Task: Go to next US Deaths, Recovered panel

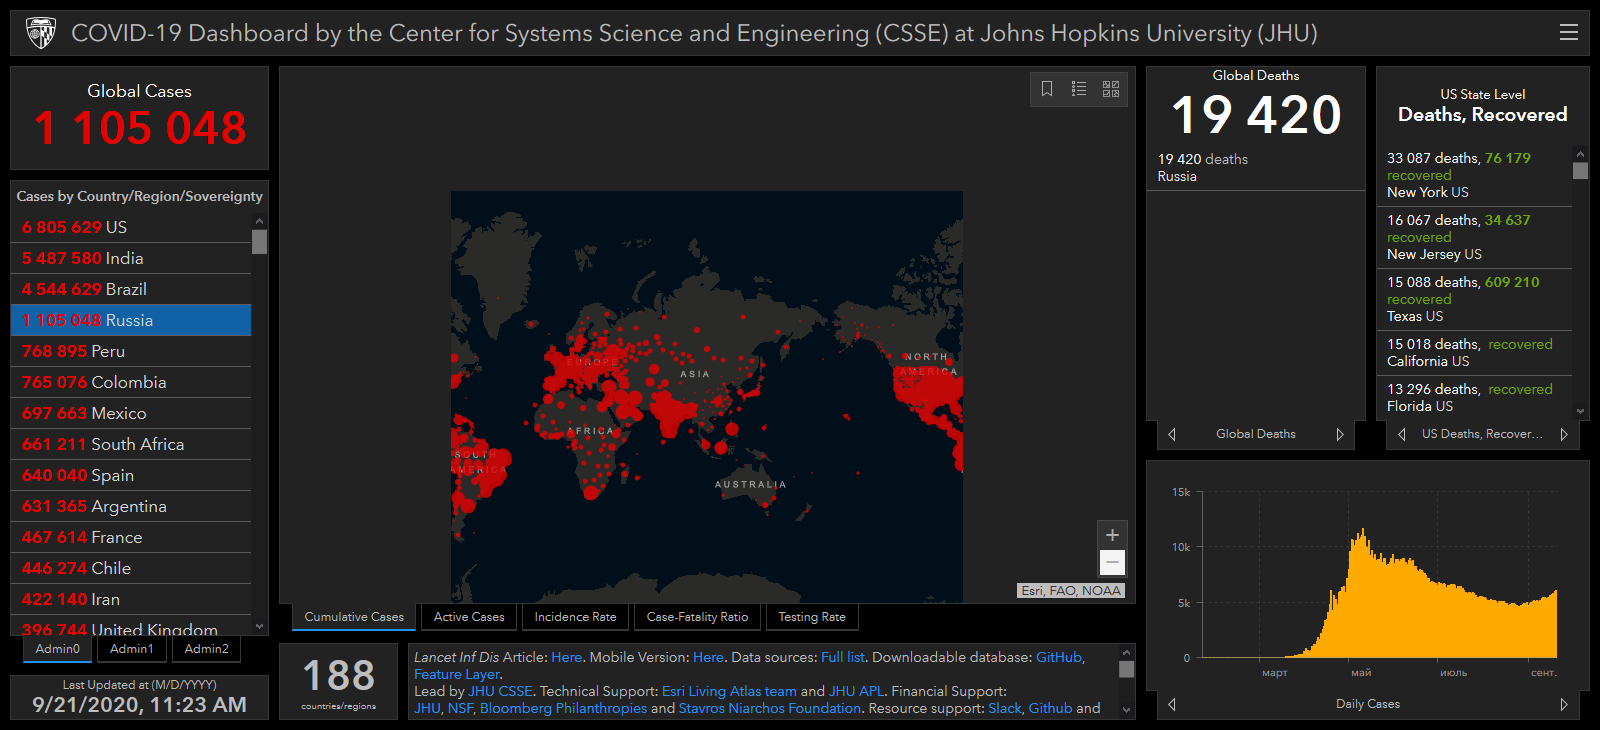Action: click(1564, 434)
